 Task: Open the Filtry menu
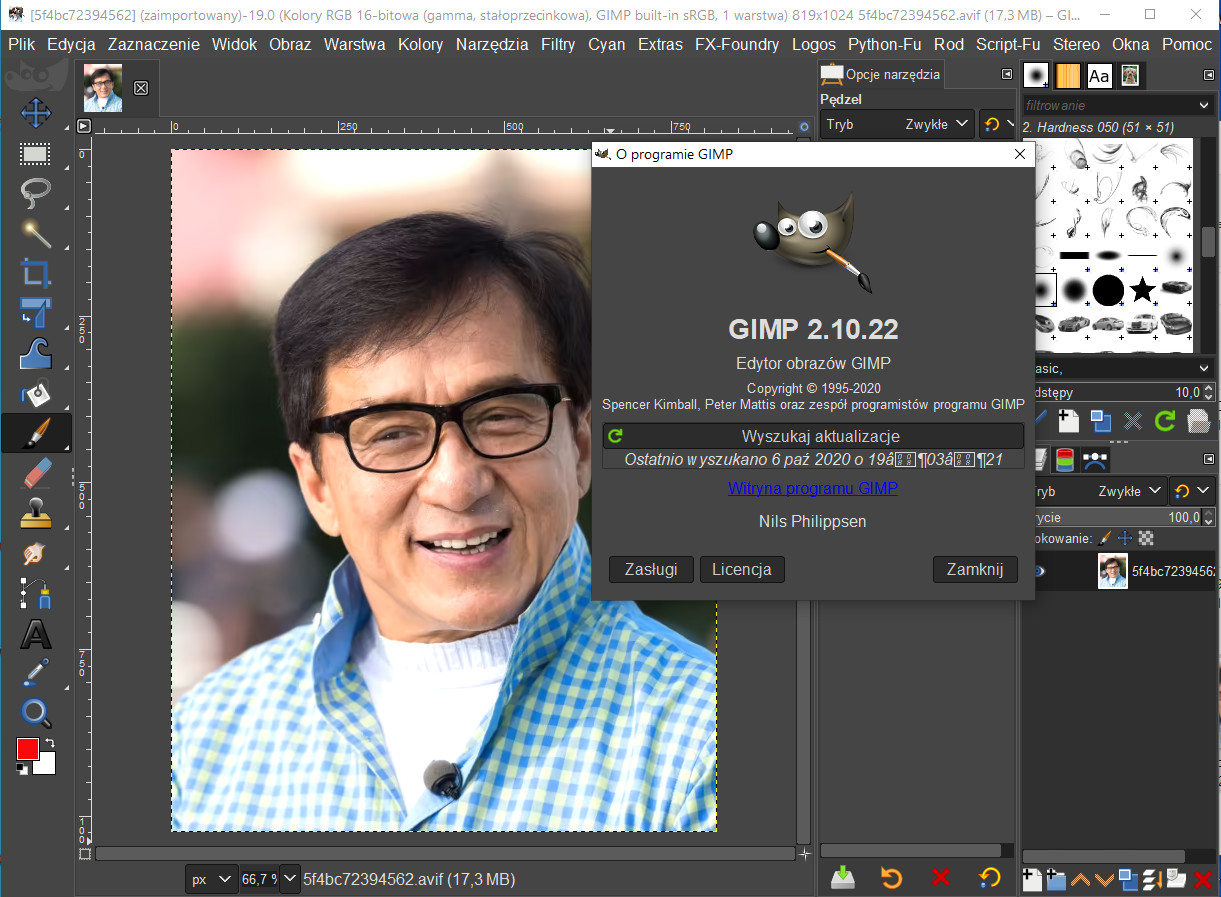click(x=558, y=45)
